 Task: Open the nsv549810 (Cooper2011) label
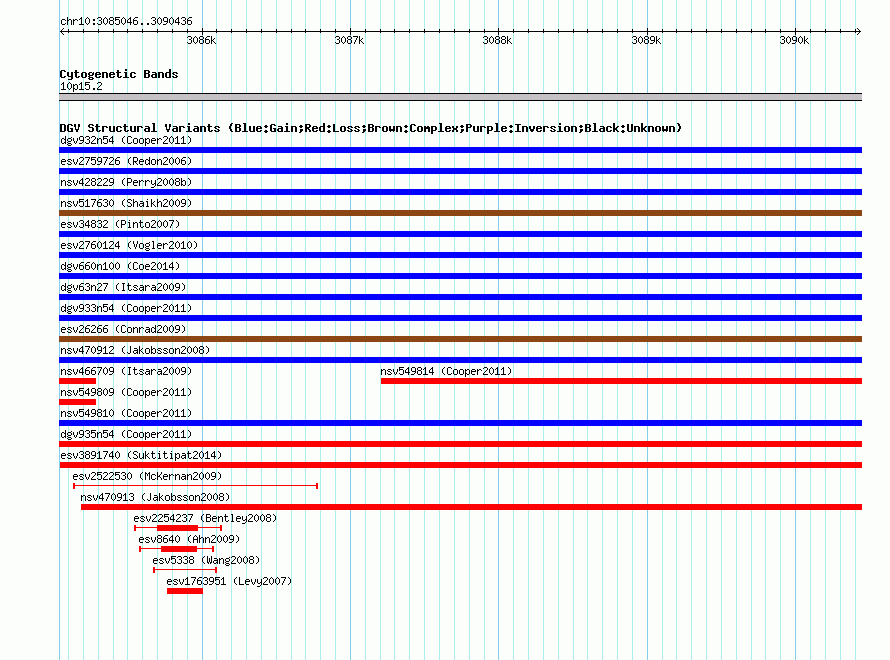tap(126, 413)
